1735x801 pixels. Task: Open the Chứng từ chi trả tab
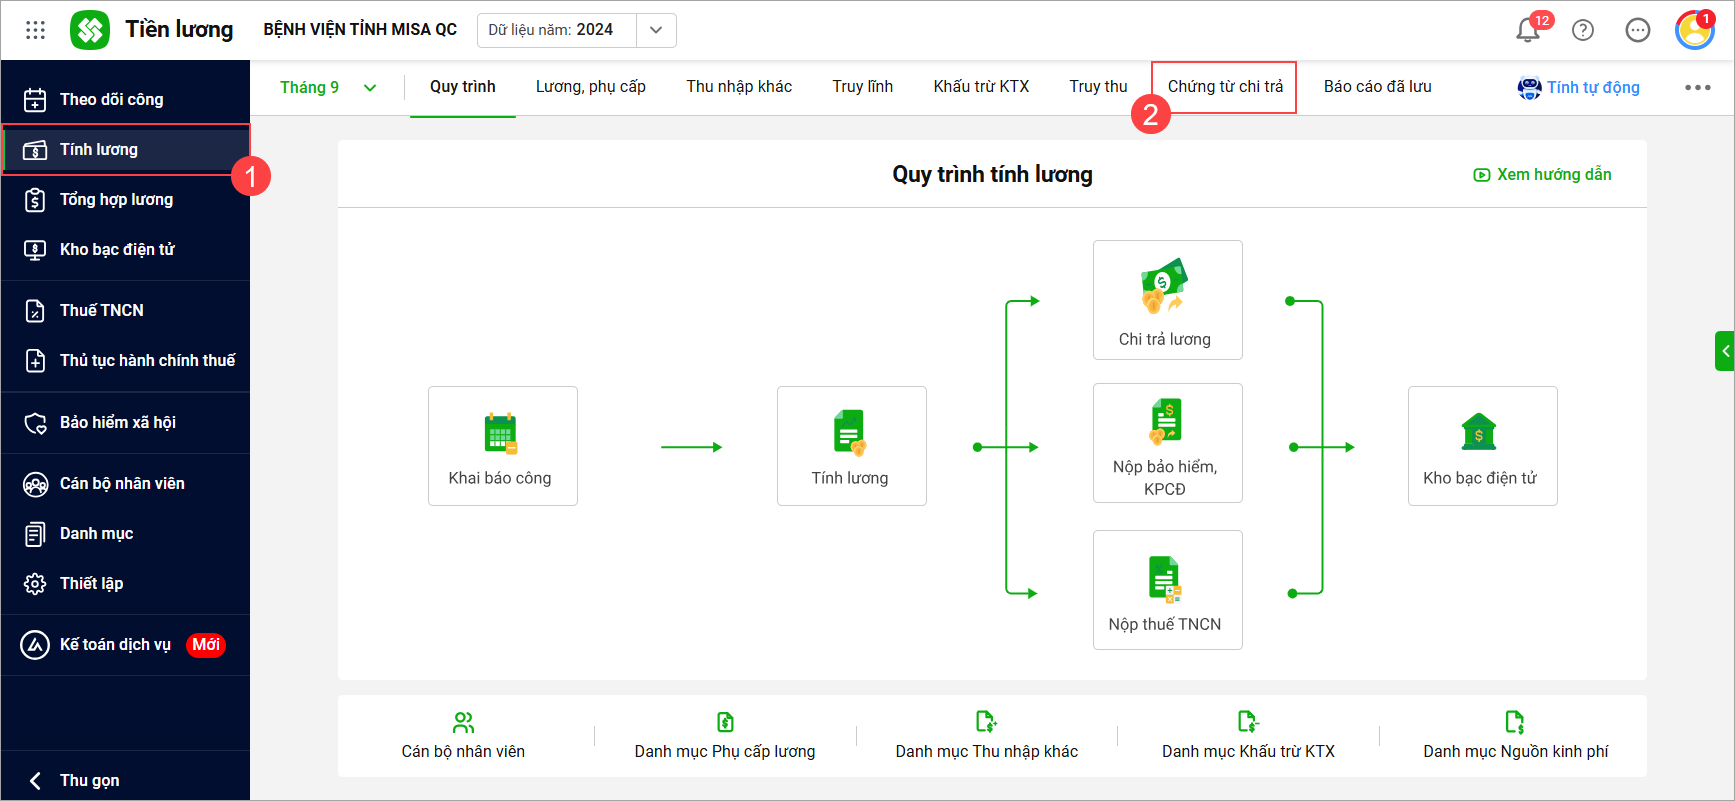[x=1225, y=87]
